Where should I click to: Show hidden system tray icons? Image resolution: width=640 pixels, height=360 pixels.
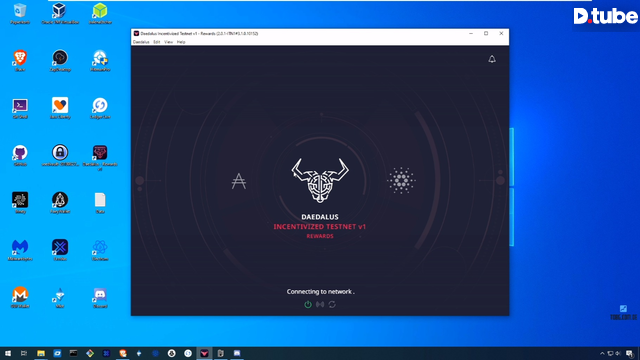[x=602, y=353]
